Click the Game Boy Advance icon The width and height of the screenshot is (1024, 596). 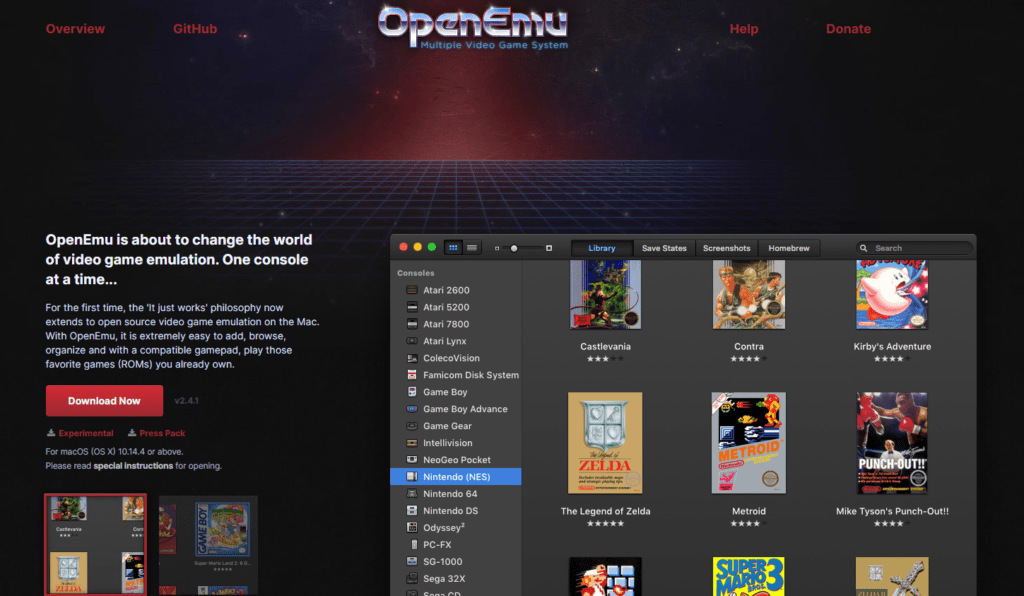click(412, 409)
